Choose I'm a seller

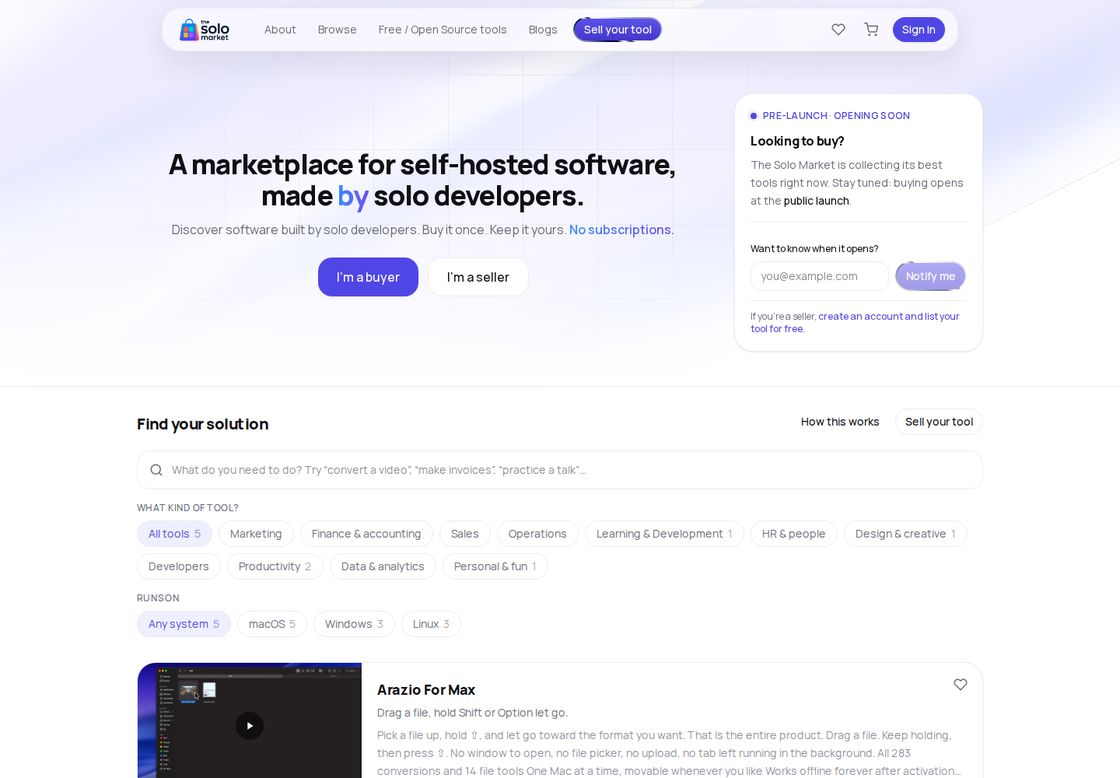pos(478,277)
